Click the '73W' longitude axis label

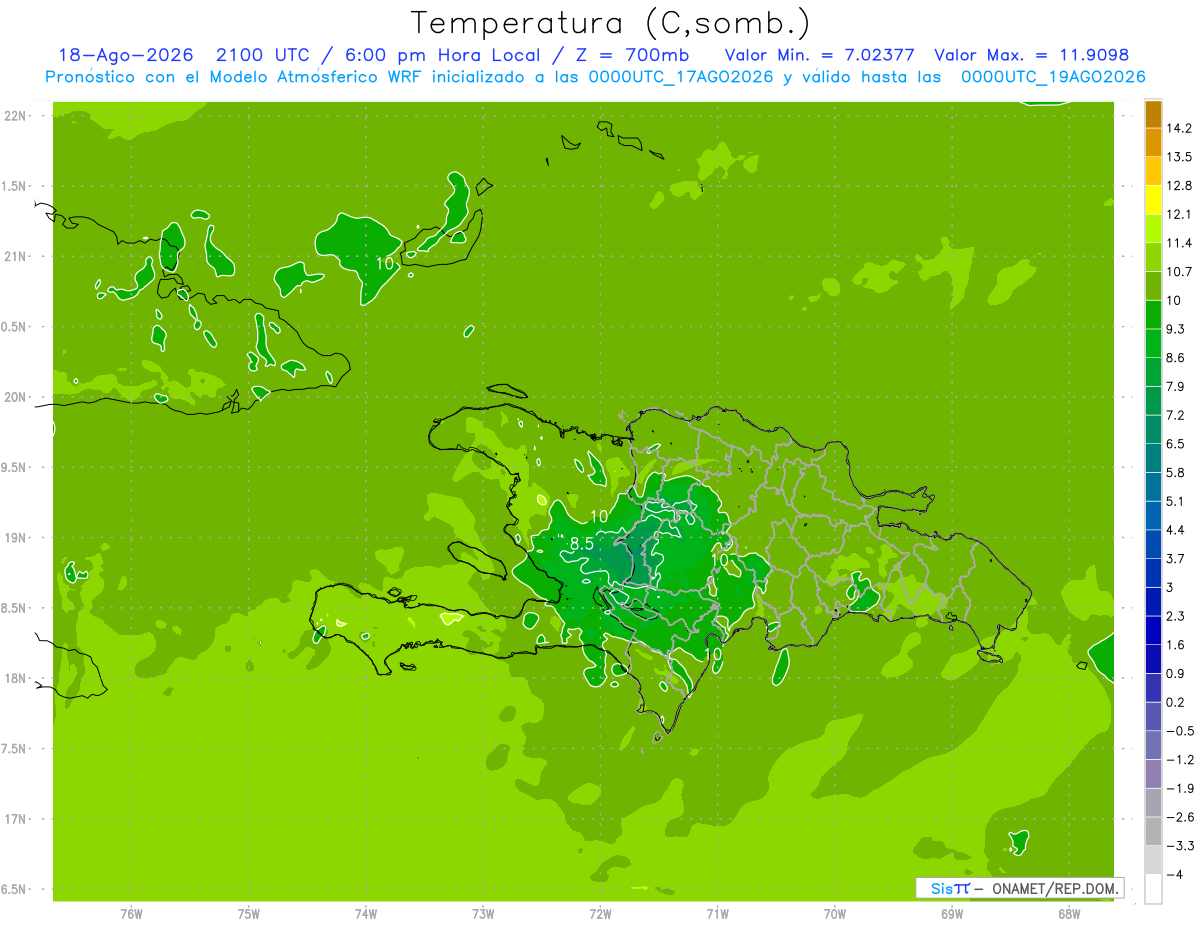tap(483, 912)
